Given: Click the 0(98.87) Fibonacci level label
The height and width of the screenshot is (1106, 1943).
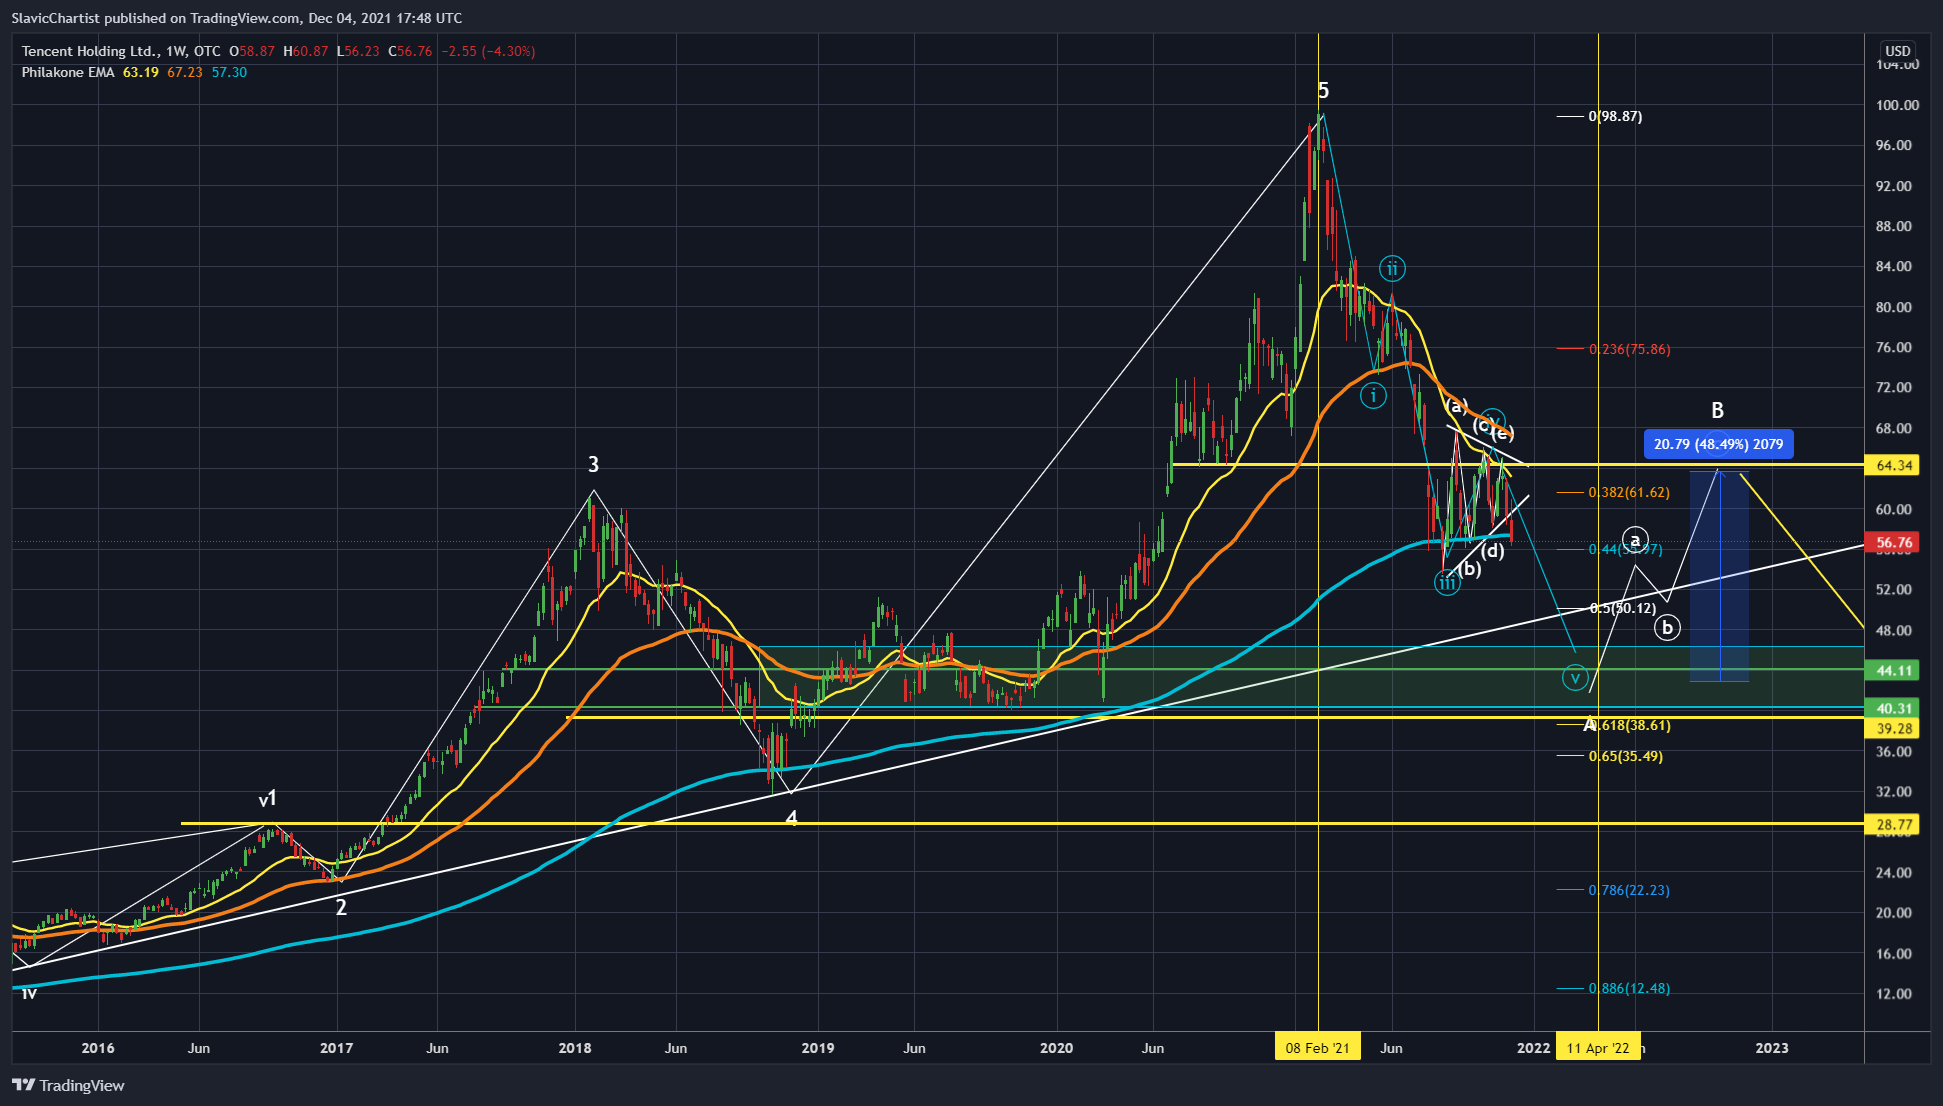Looking at the screenshot, I should click(1615, 116).
